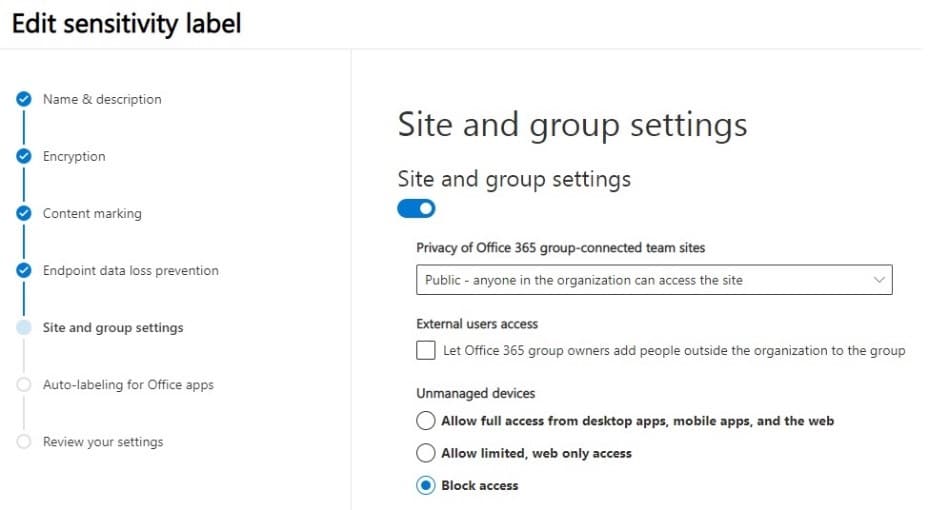This screenshot has width=928, height=510.
Task: Open the Content marking step
Action: tap(92, 213)
